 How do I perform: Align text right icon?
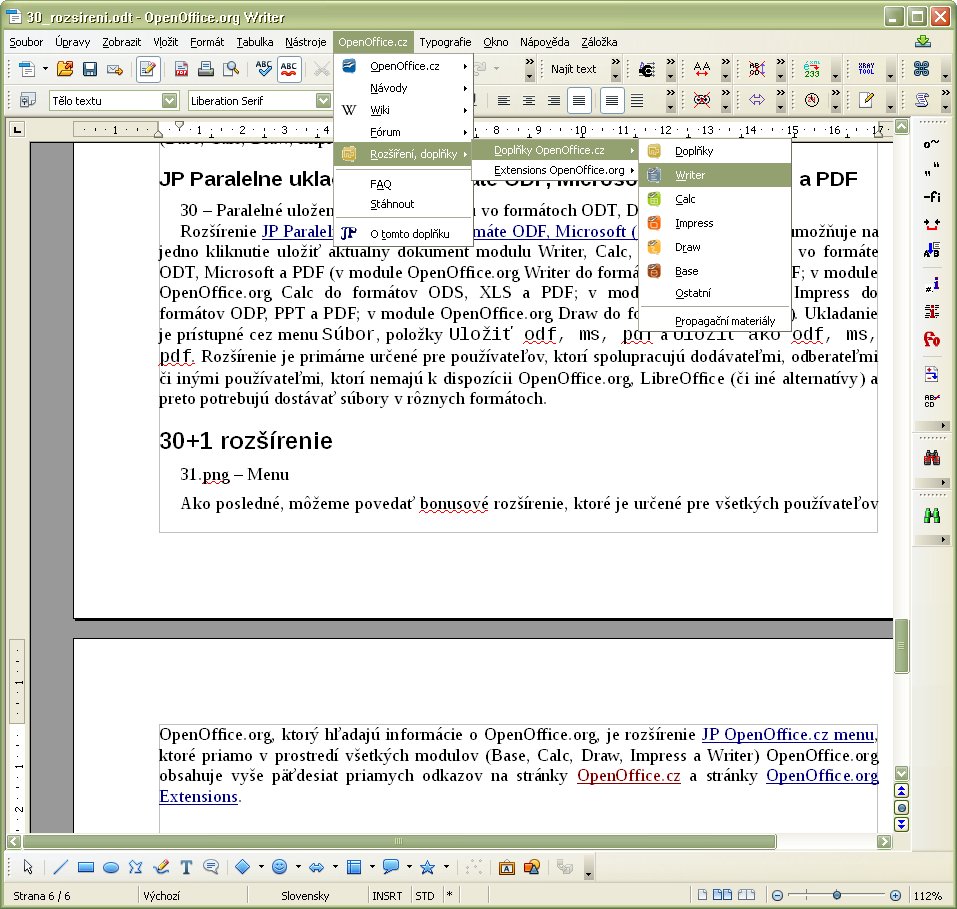(554, 100)
